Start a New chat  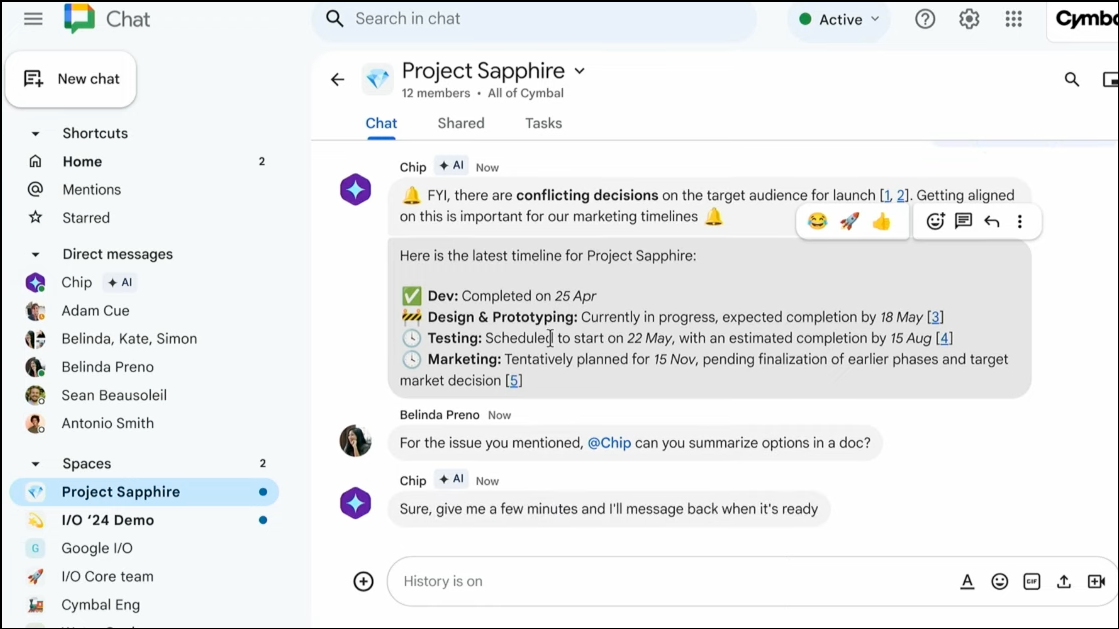(71, 79)
